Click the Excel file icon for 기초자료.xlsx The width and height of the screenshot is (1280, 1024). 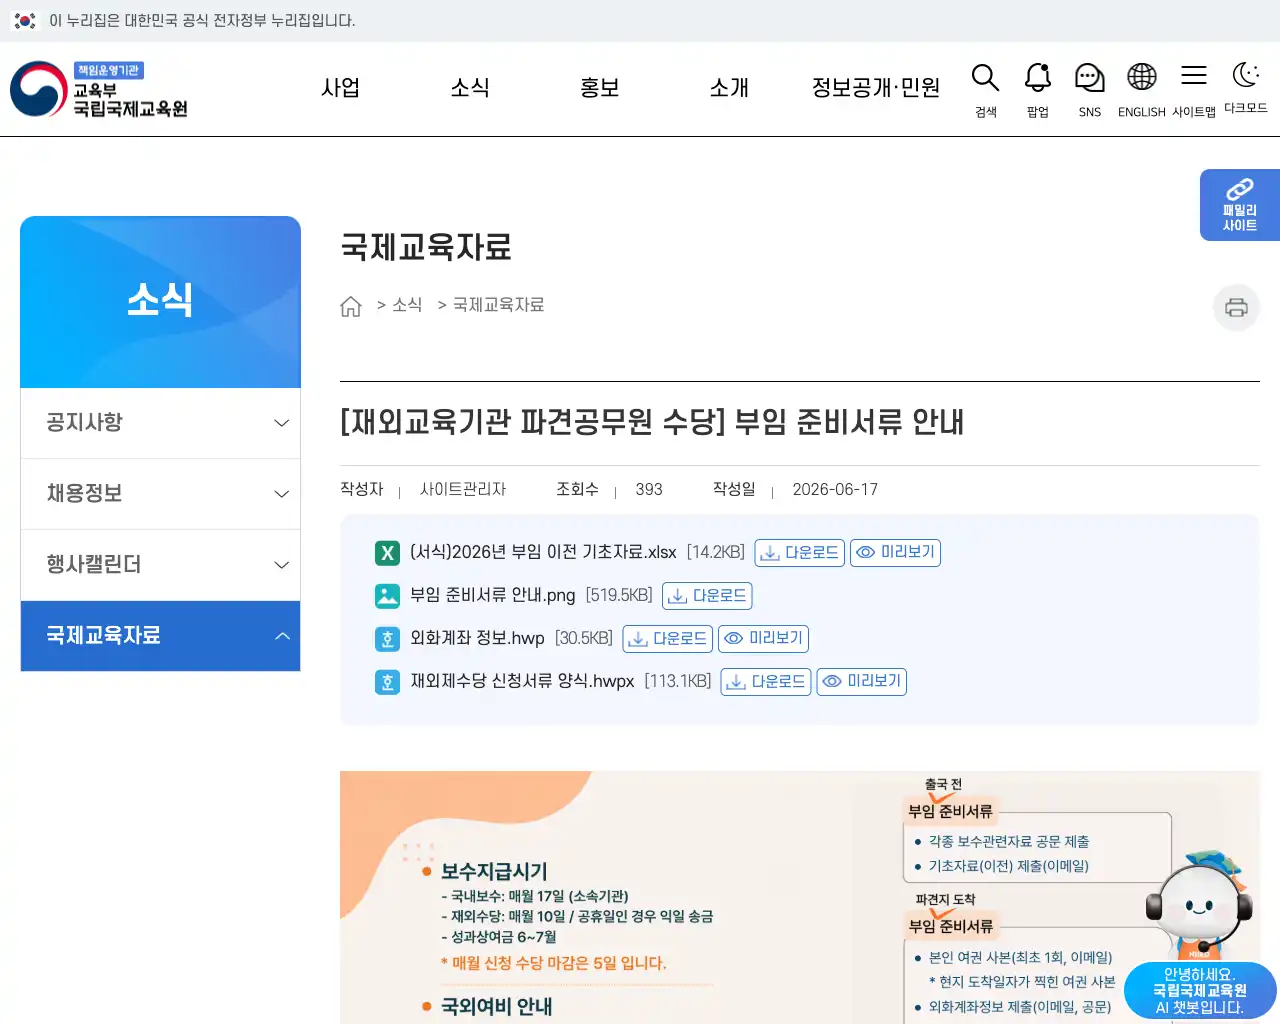pyautogui.click(x=387, y=553)
